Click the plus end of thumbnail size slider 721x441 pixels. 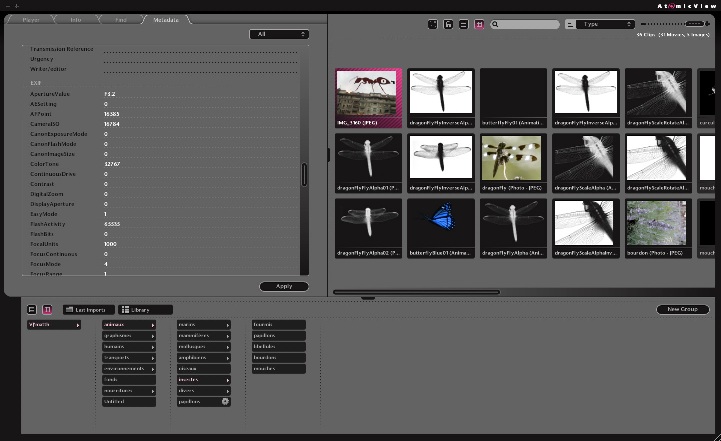(707, 23)
